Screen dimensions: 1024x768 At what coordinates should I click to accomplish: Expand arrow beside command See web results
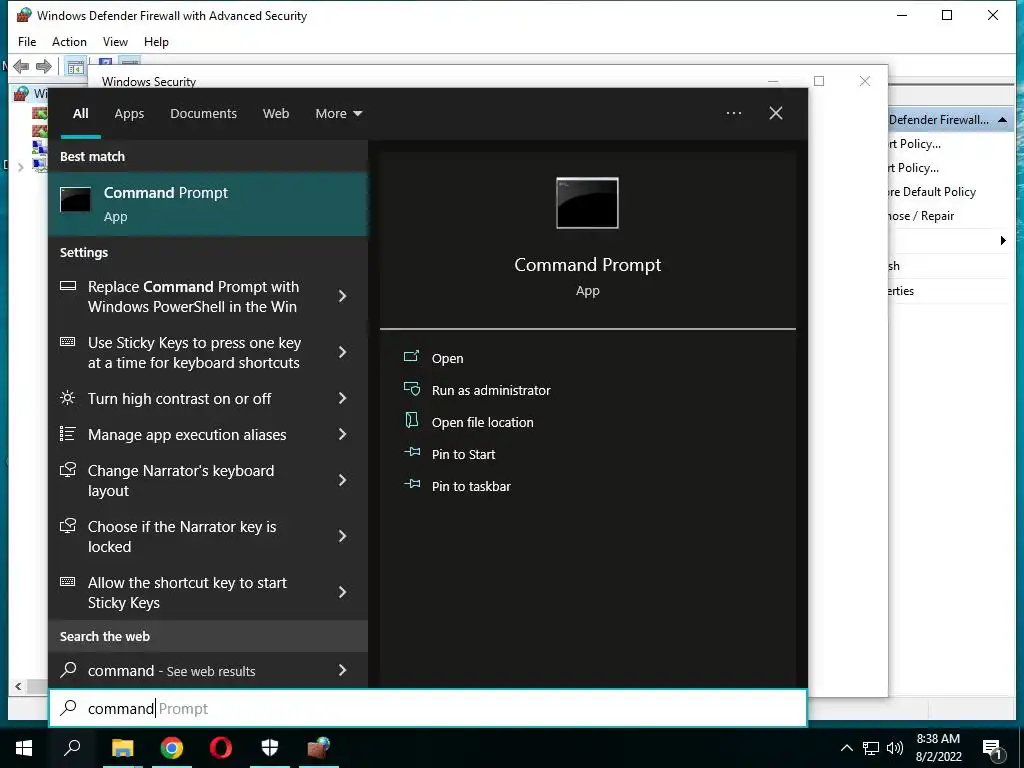coord(342,670)
